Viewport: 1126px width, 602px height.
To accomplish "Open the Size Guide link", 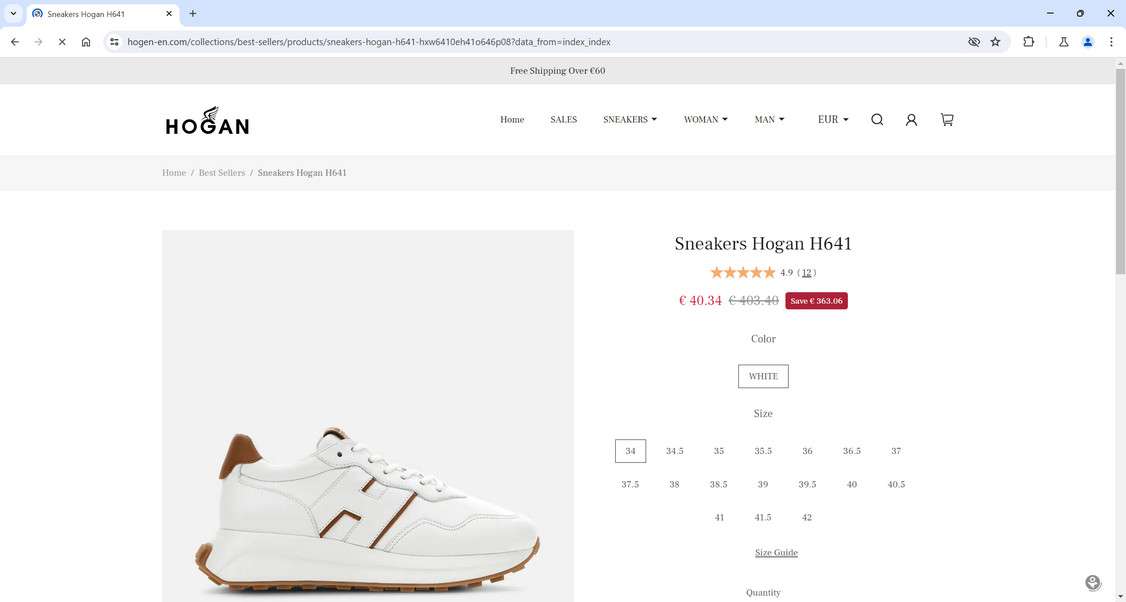I will (x=776, y=552).
